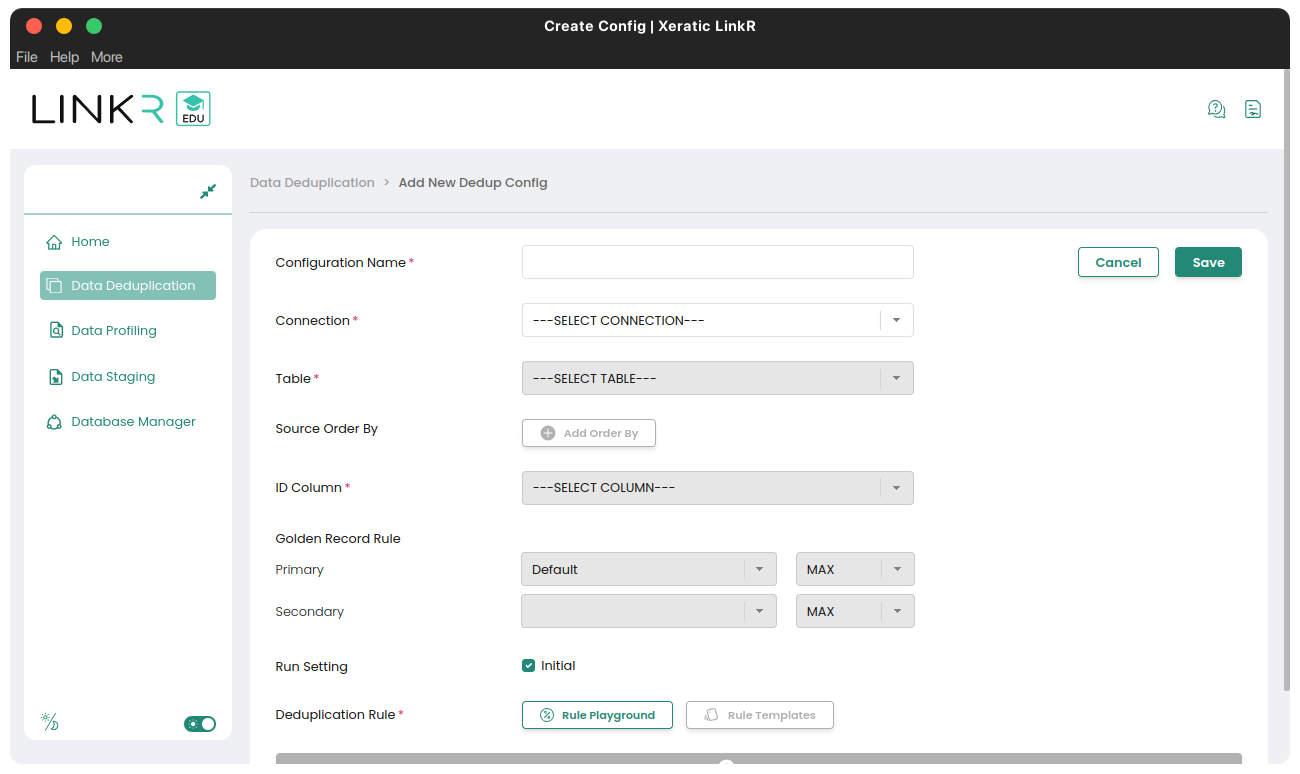Viewport: 1300px width, 774px height.
Task: Go to Data Staging section
Action: click(x=113, y=377)
